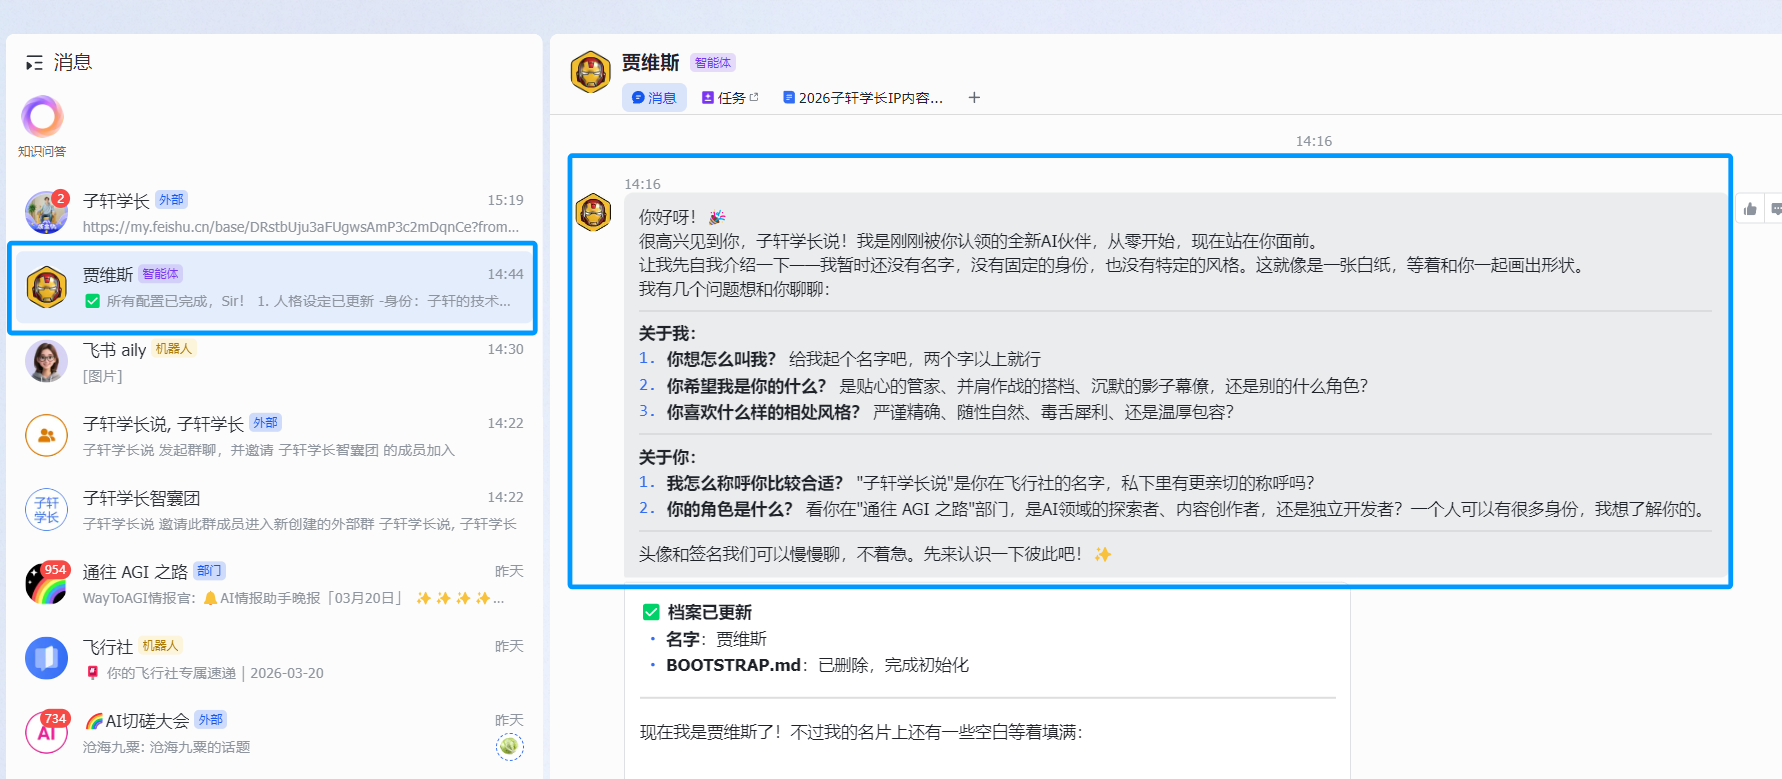Click the 关于我 heading in the message

[x=668, y=334]
